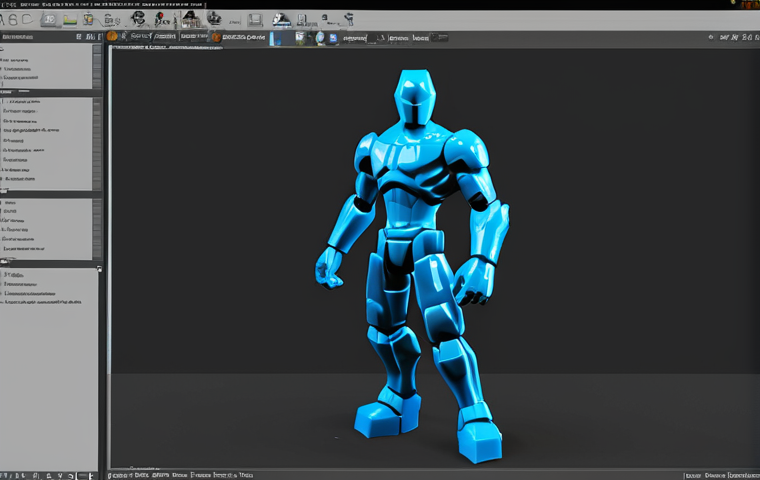This screenshot has width=760, height=480.
Task: Click the handheld device icon in top toolbar
Action: tap(349, 20)
